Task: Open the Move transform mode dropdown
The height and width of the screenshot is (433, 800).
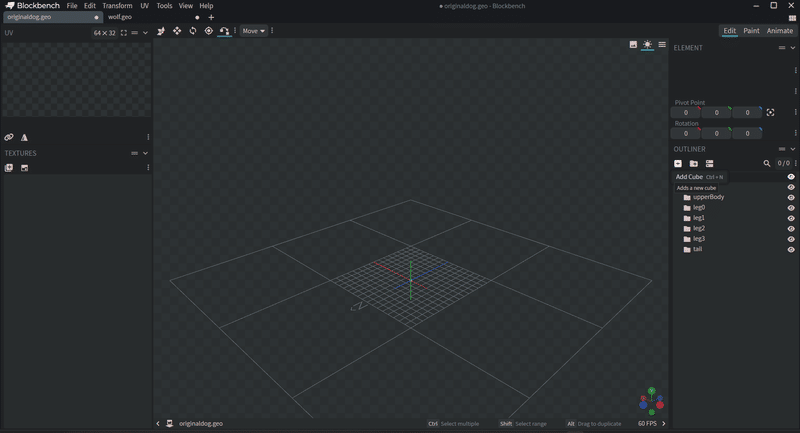Action: pyautogui.click(x=254, y=31)
